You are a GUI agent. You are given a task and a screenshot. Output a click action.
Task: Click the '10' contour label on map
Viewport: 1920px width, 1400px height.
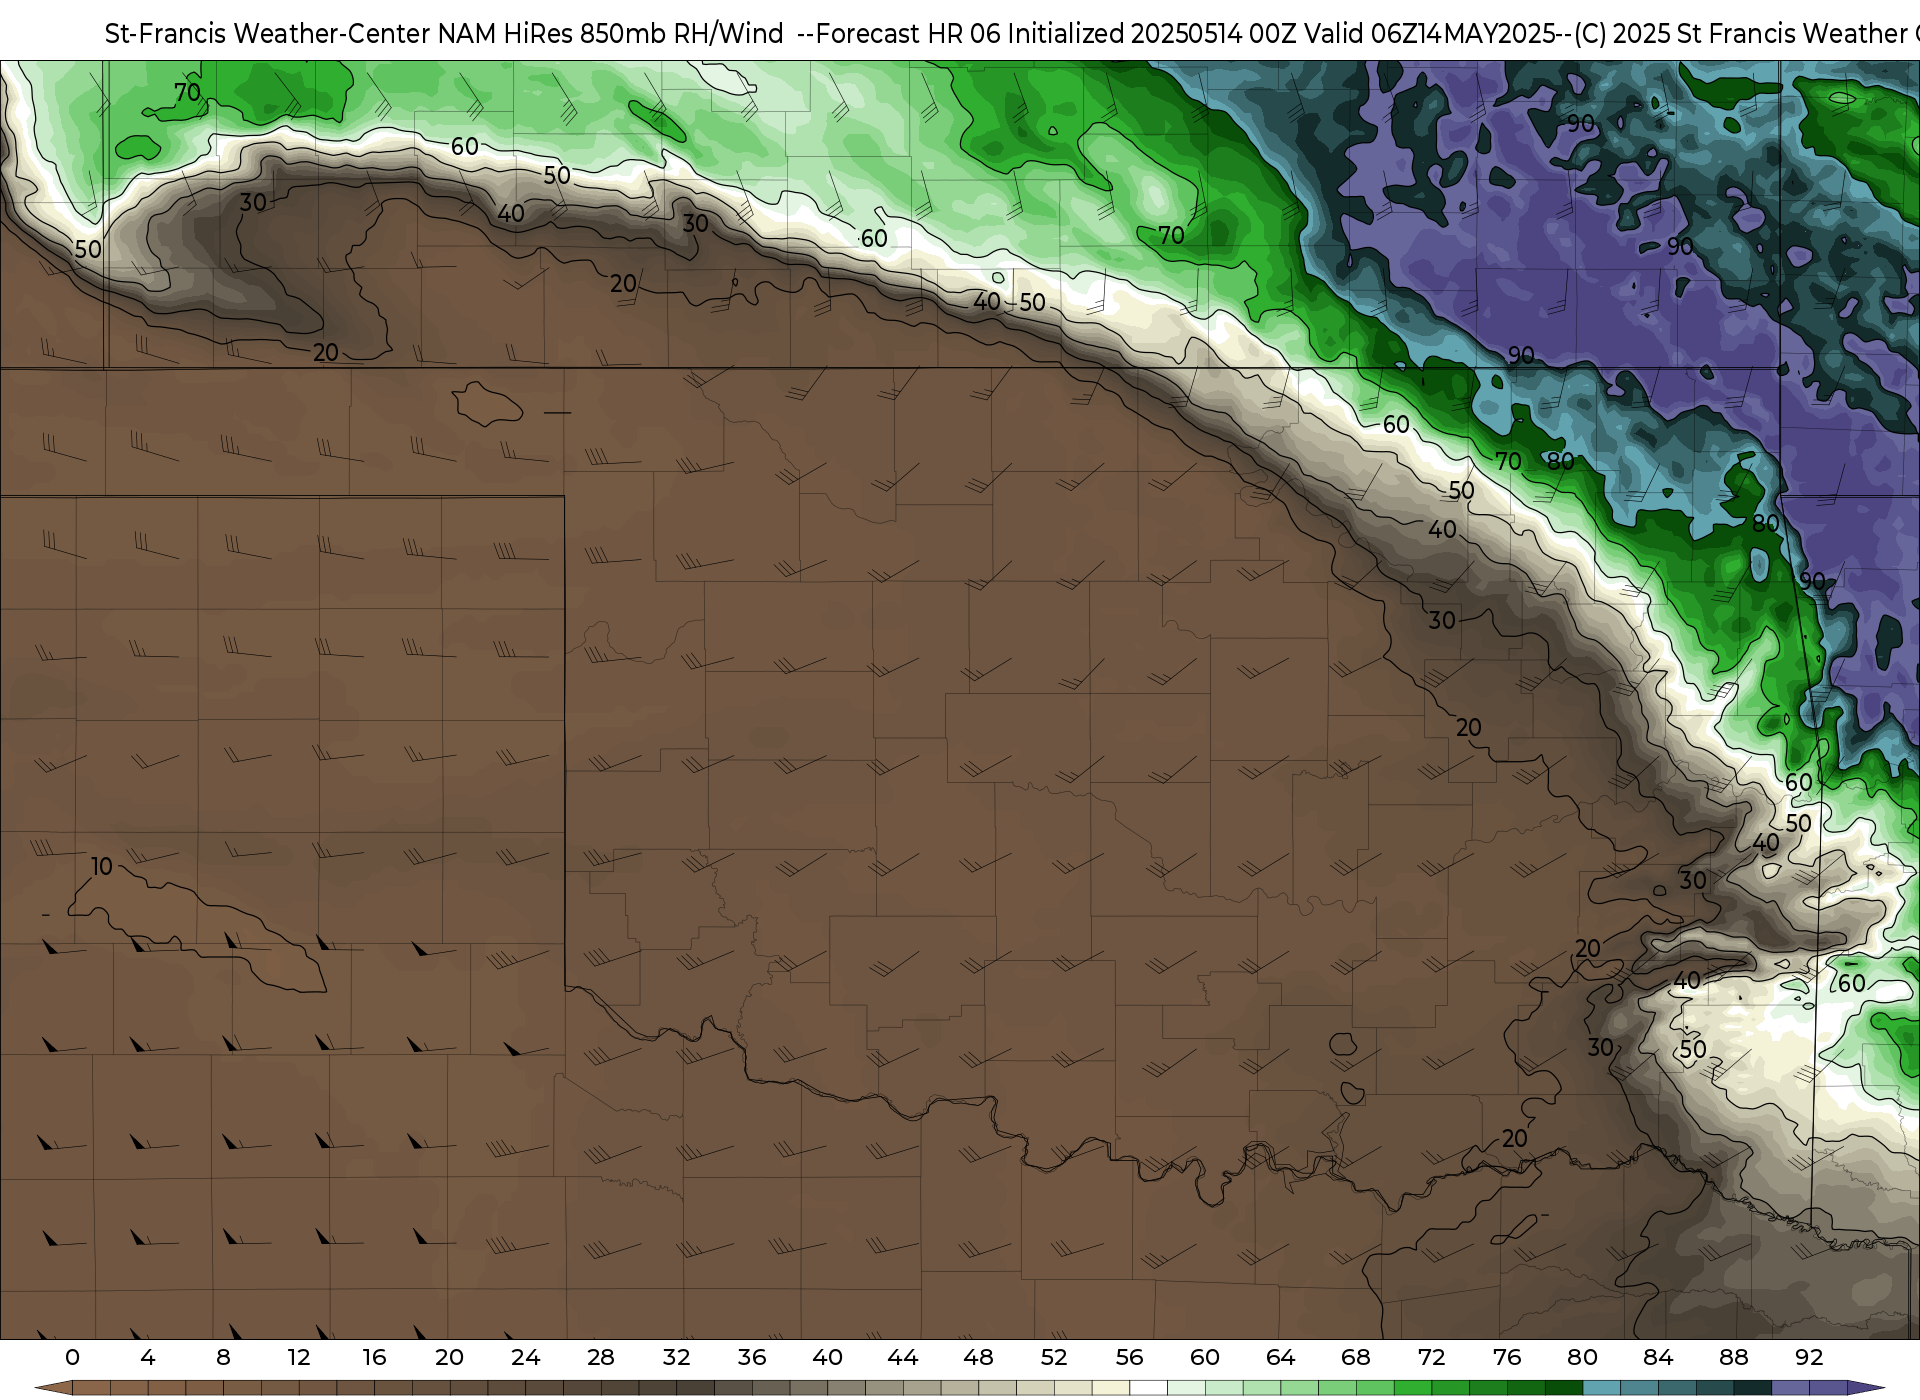click(102, 866)
